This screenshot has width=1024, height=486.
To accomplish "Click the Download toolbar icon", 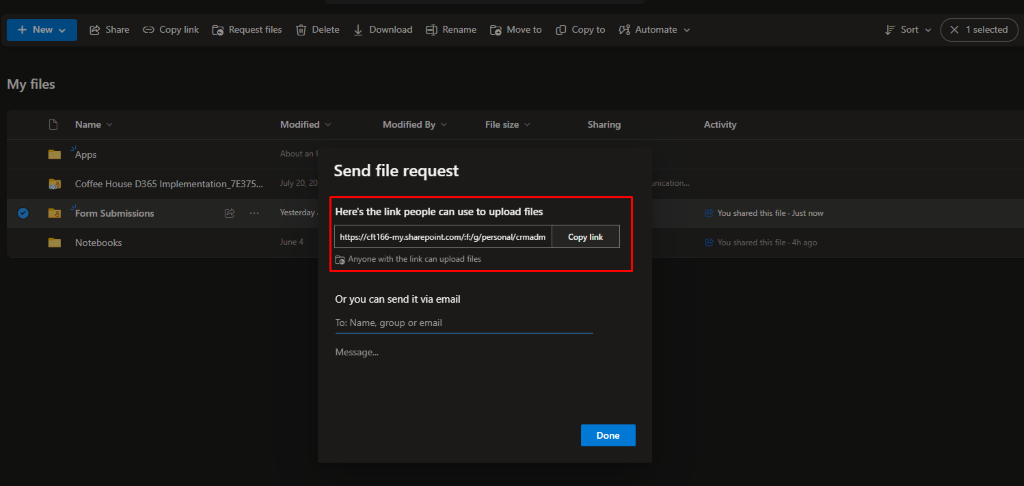I will pos(359,30).
